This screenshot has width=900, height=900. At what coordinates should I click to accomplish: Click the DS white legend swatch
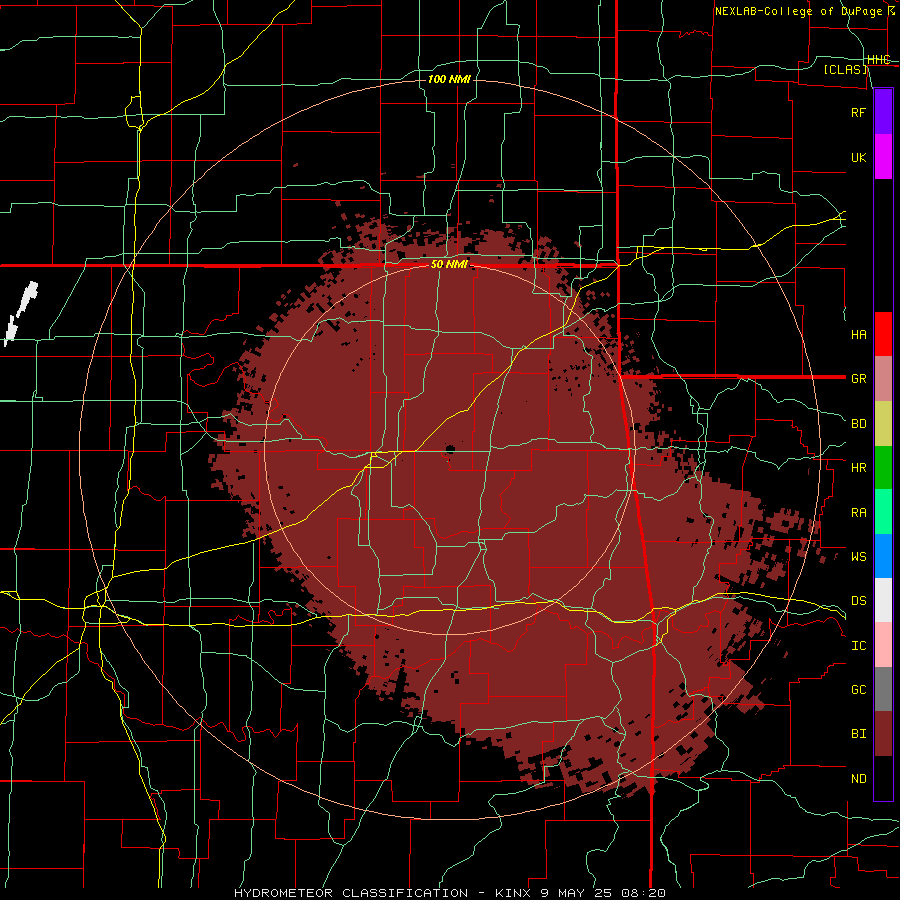click(883, 600)
